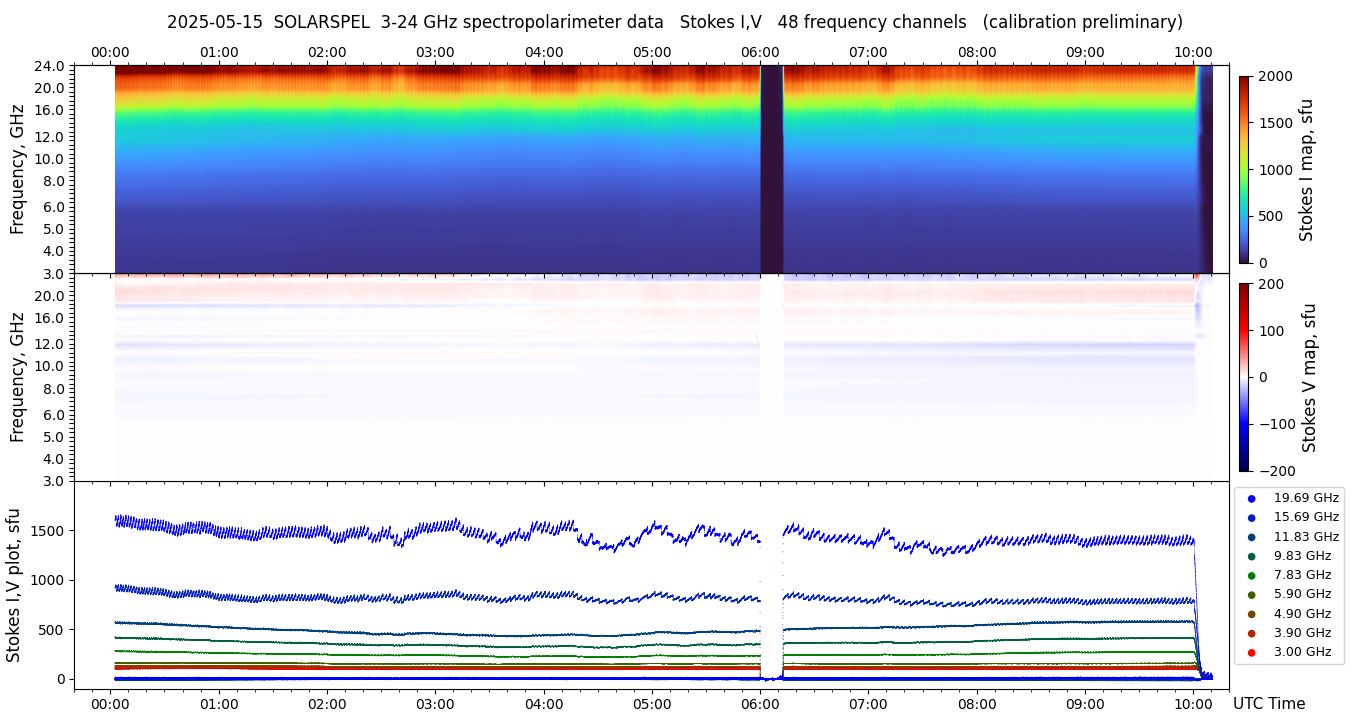Click the 15.69 GHz legend marker dot

[1251, 517]
